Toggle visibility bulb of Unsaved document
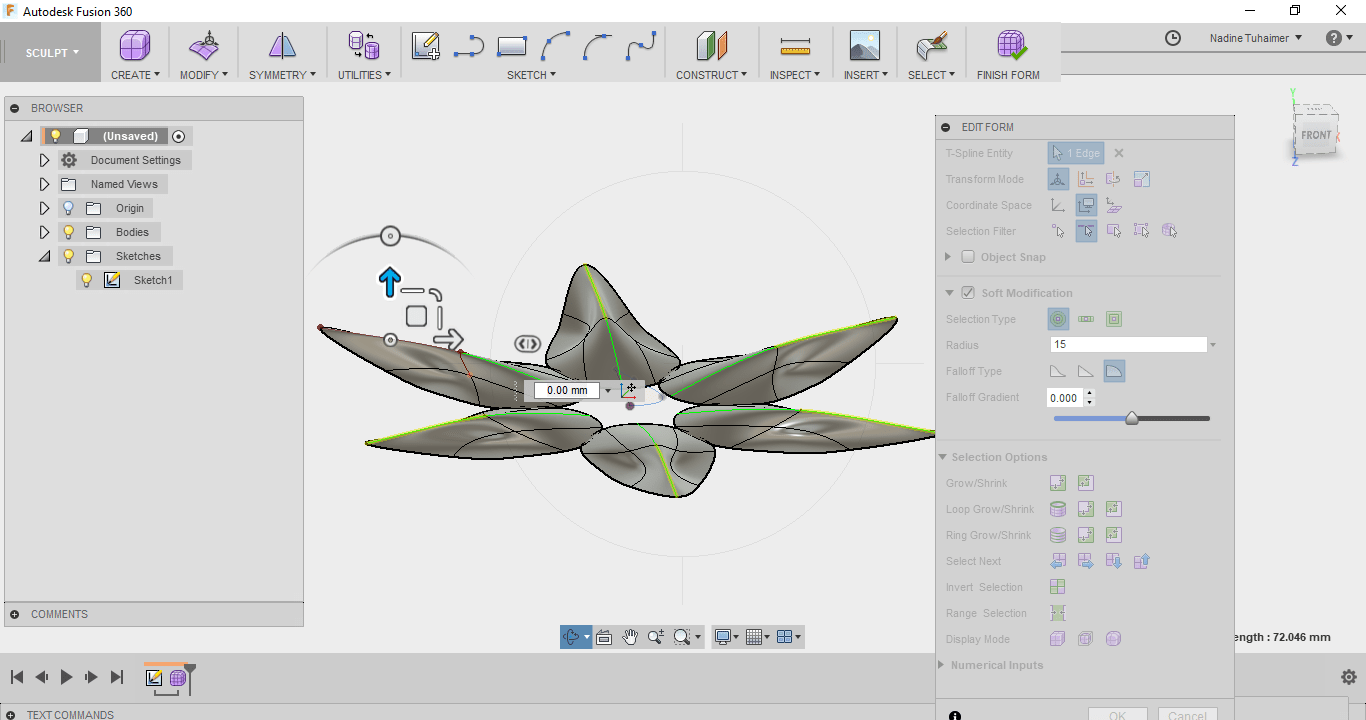This screenshot has width=1366, height=720. click(x=56, y=136)
